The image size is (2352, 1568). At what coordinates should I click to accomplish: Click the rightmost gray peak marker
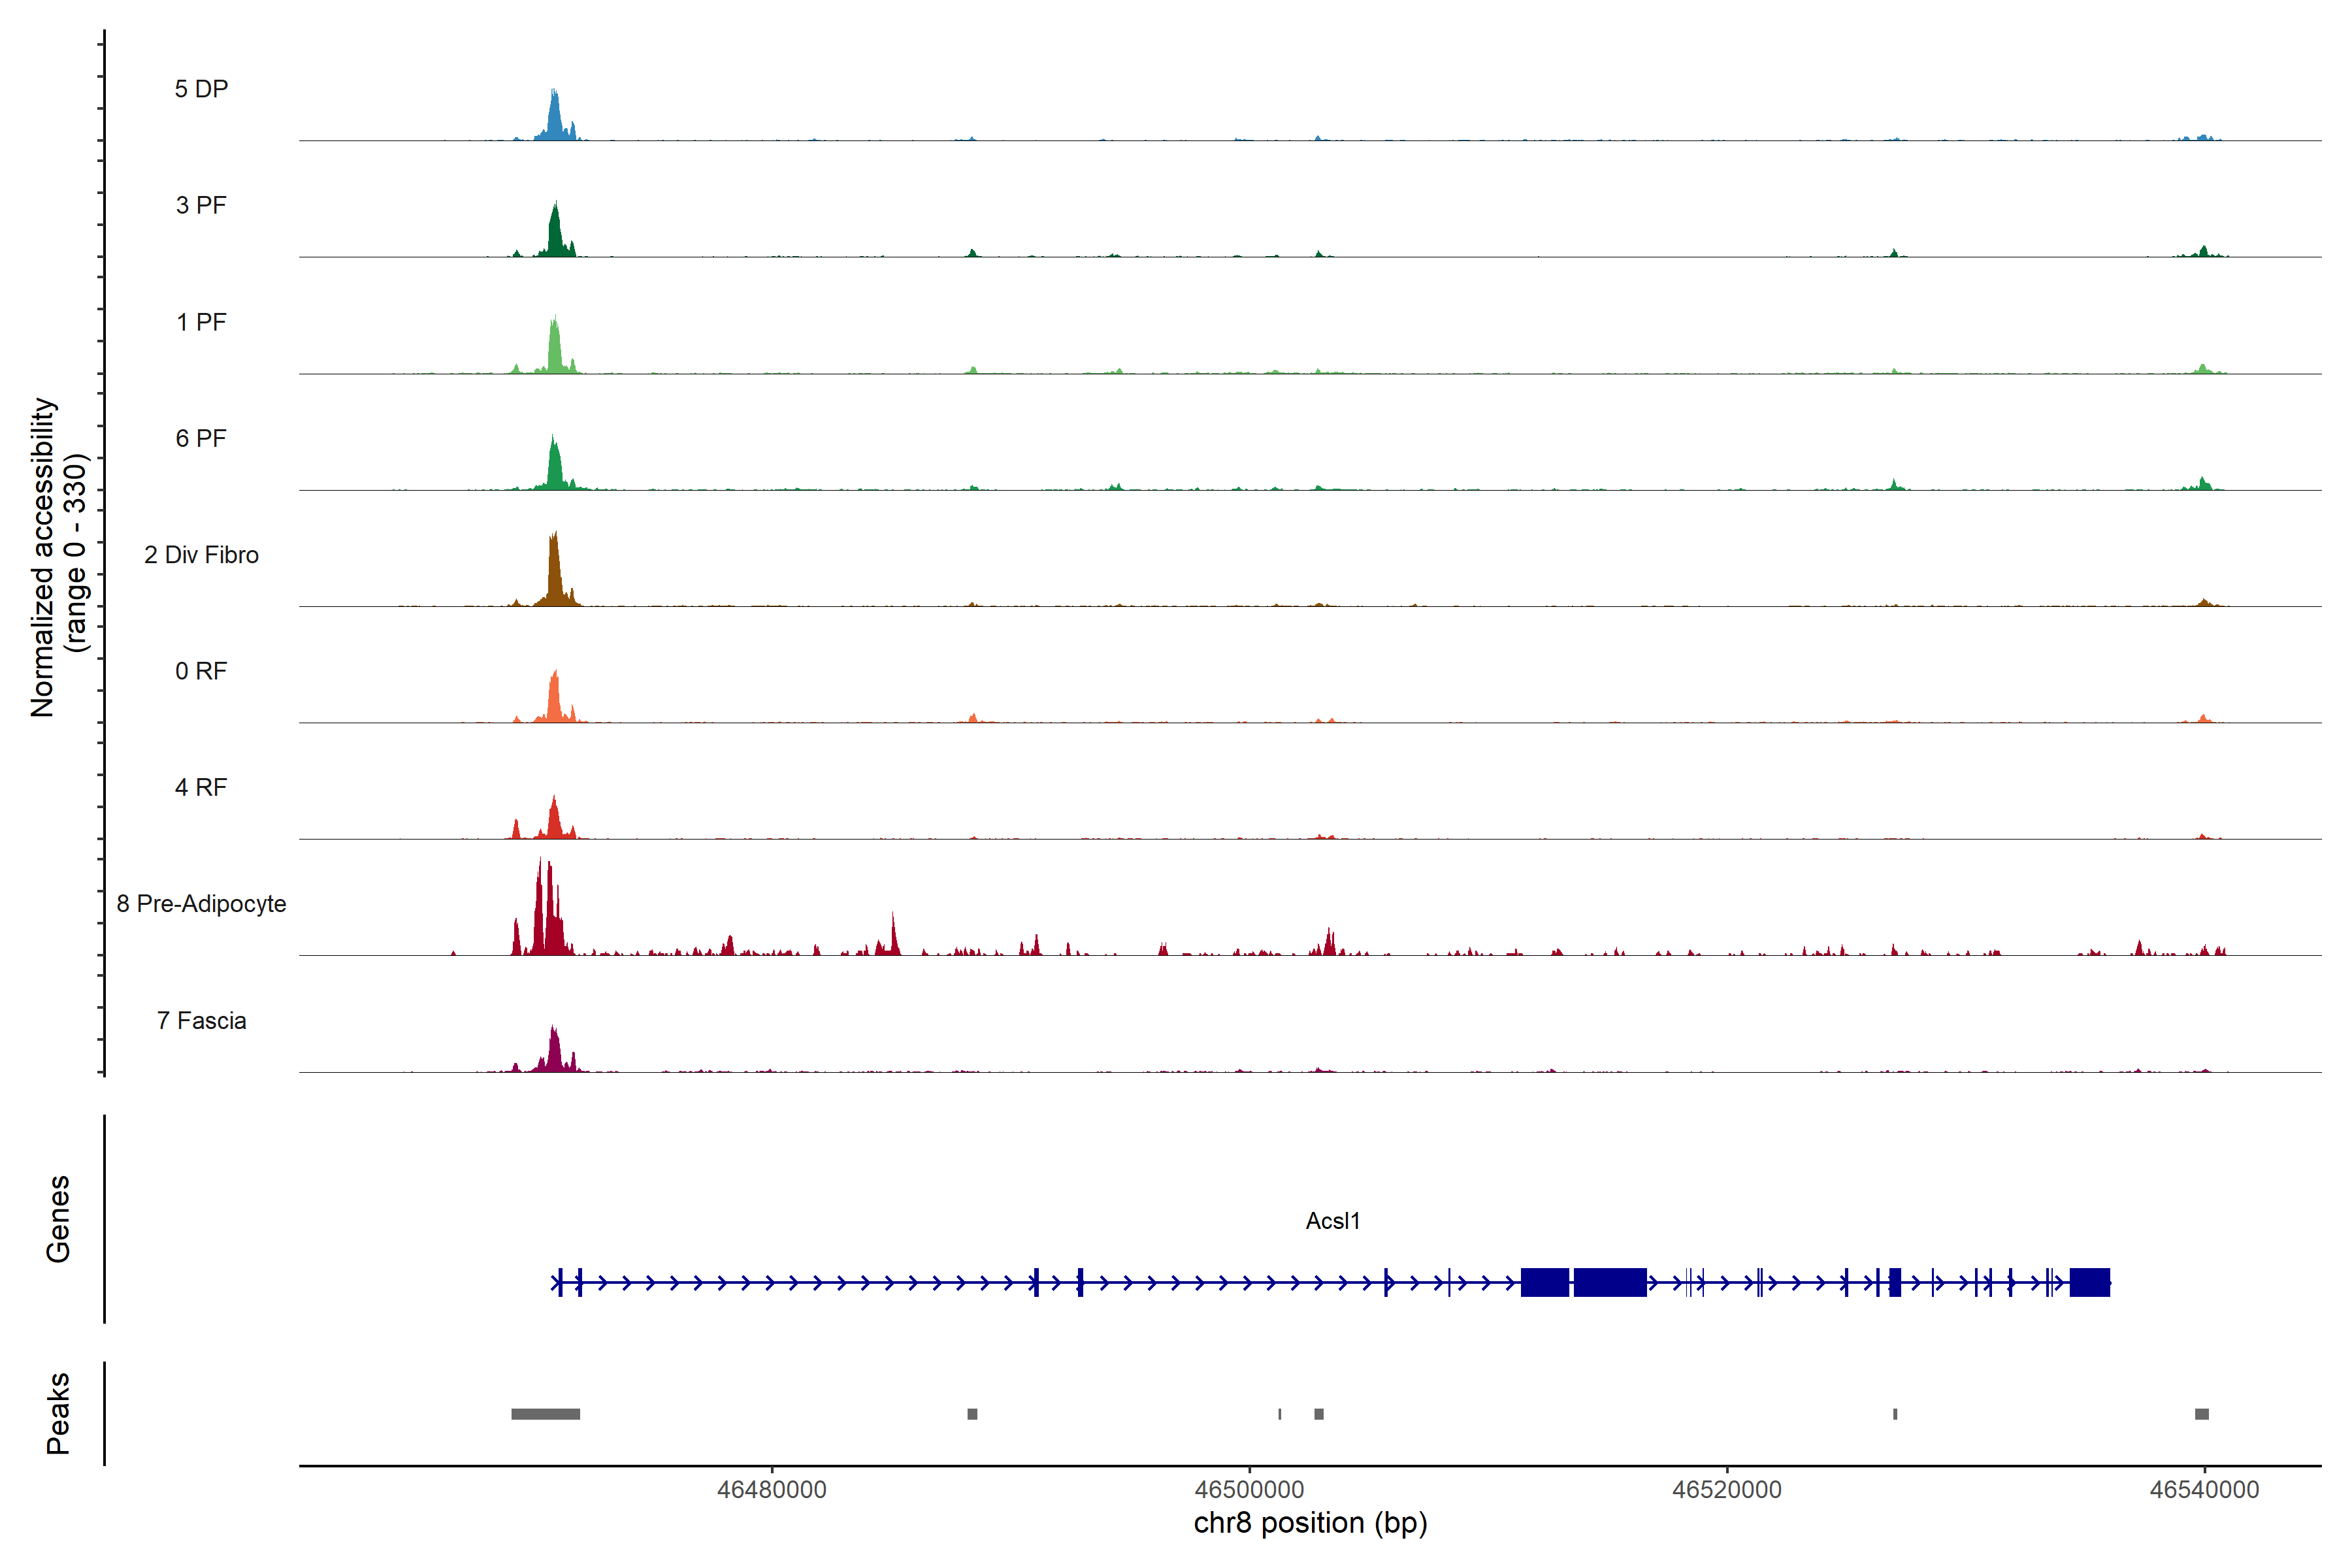2201,1414
